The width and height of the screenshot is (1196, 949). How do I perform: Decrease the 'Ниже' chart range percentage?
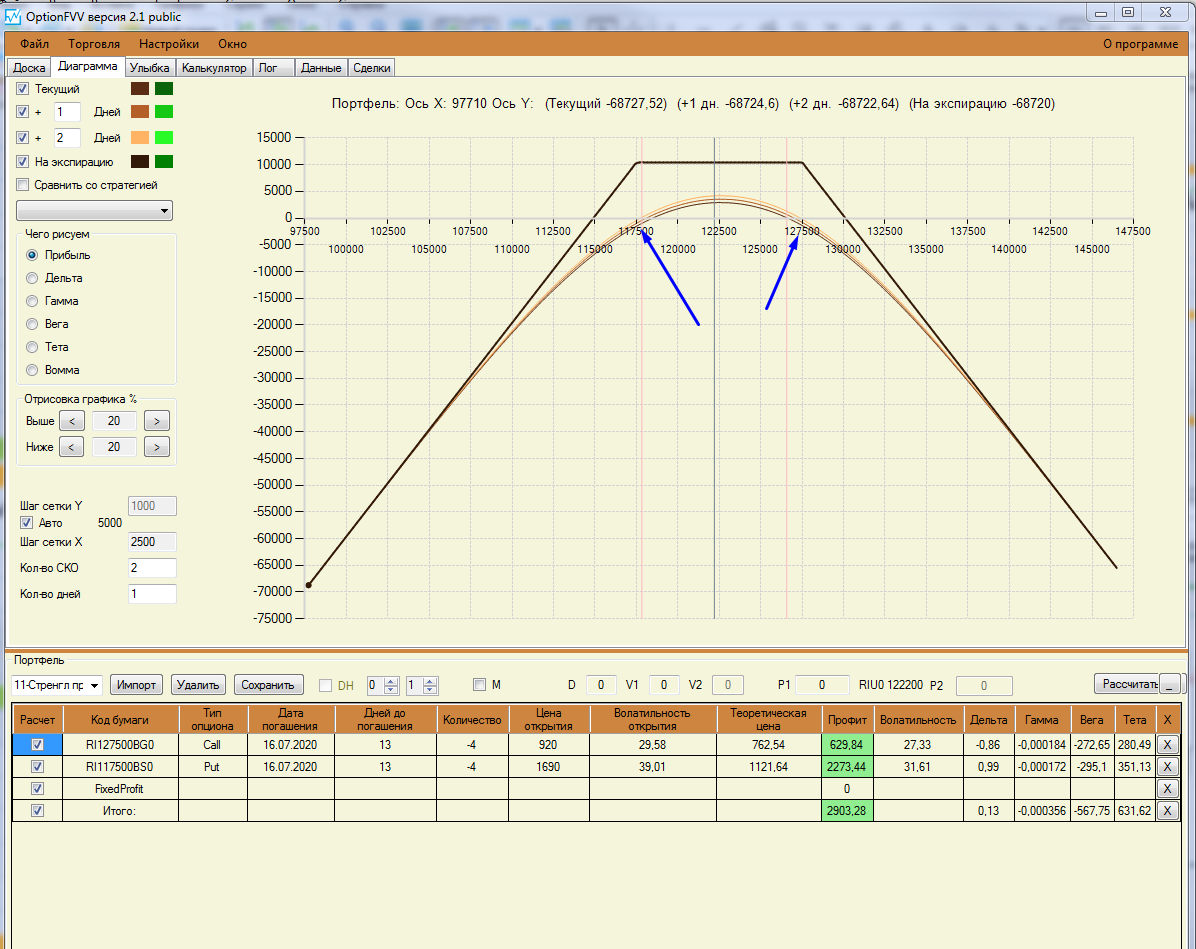click(x=71, y=447)
